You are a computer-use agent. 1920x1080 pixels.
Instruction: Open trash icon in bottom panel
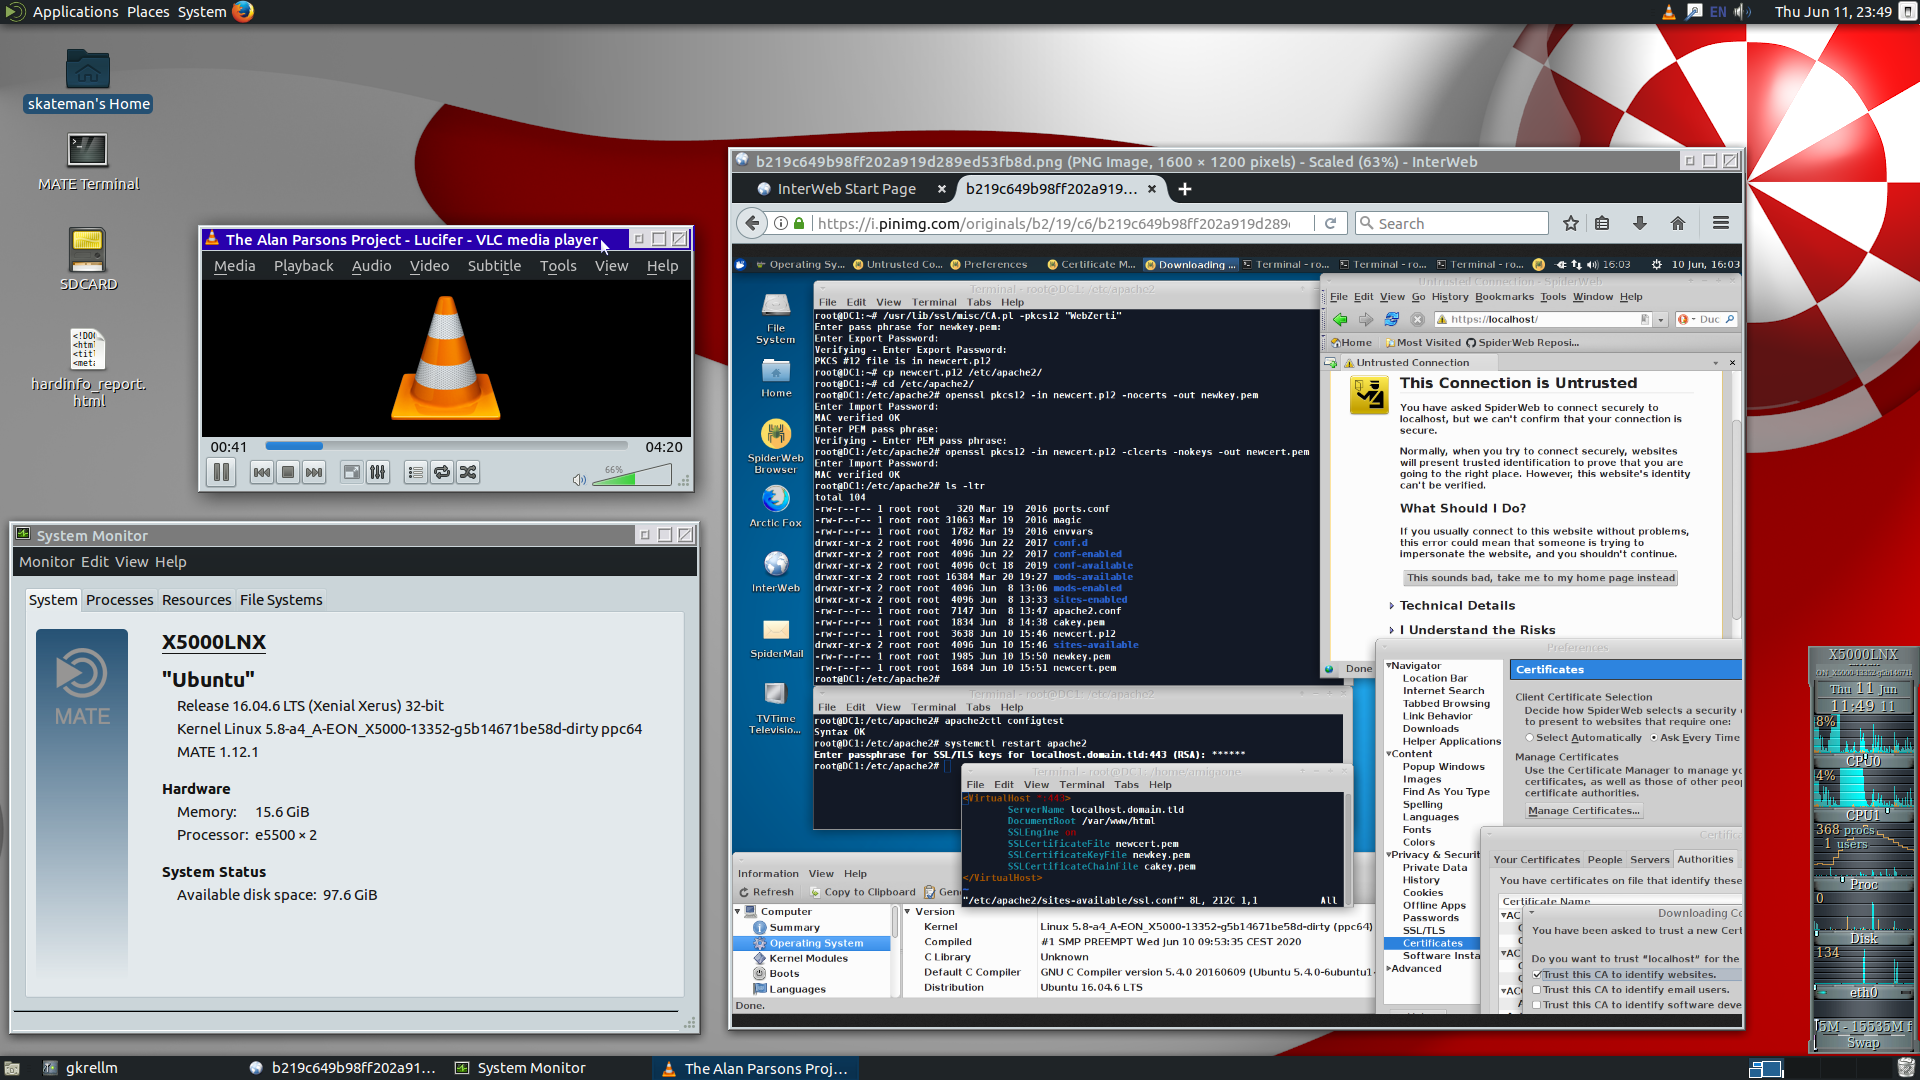pos(1906,1068)
